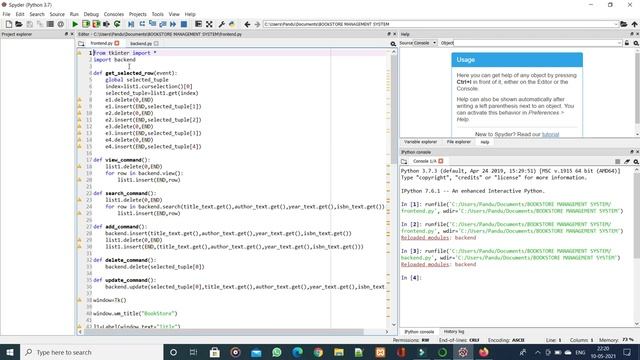Switch to the History log tab

point(454,332)
